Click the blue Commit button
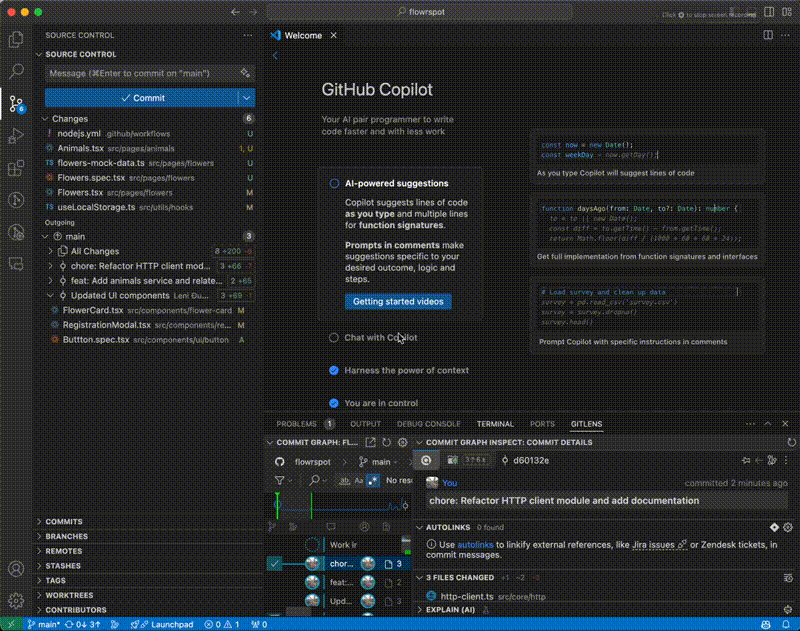 [142, 98]
